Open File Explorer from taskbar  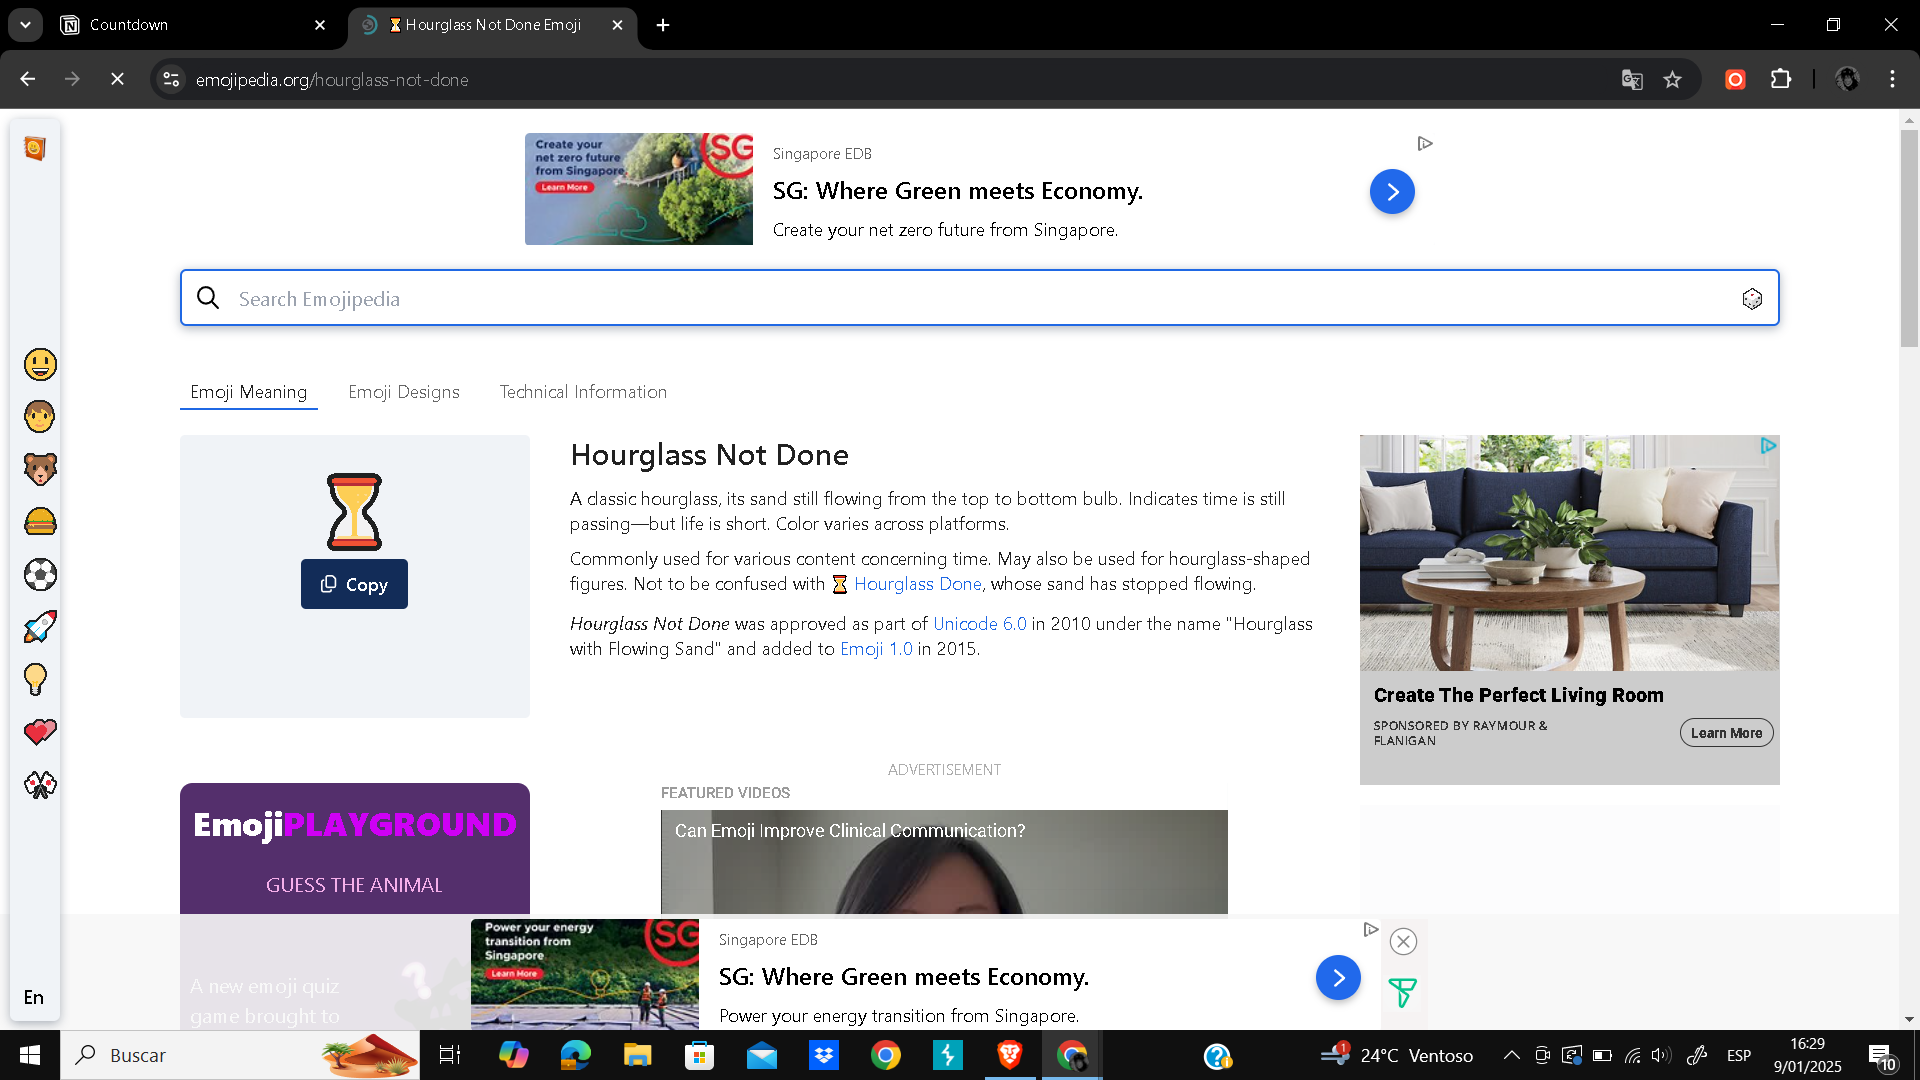637,1055
